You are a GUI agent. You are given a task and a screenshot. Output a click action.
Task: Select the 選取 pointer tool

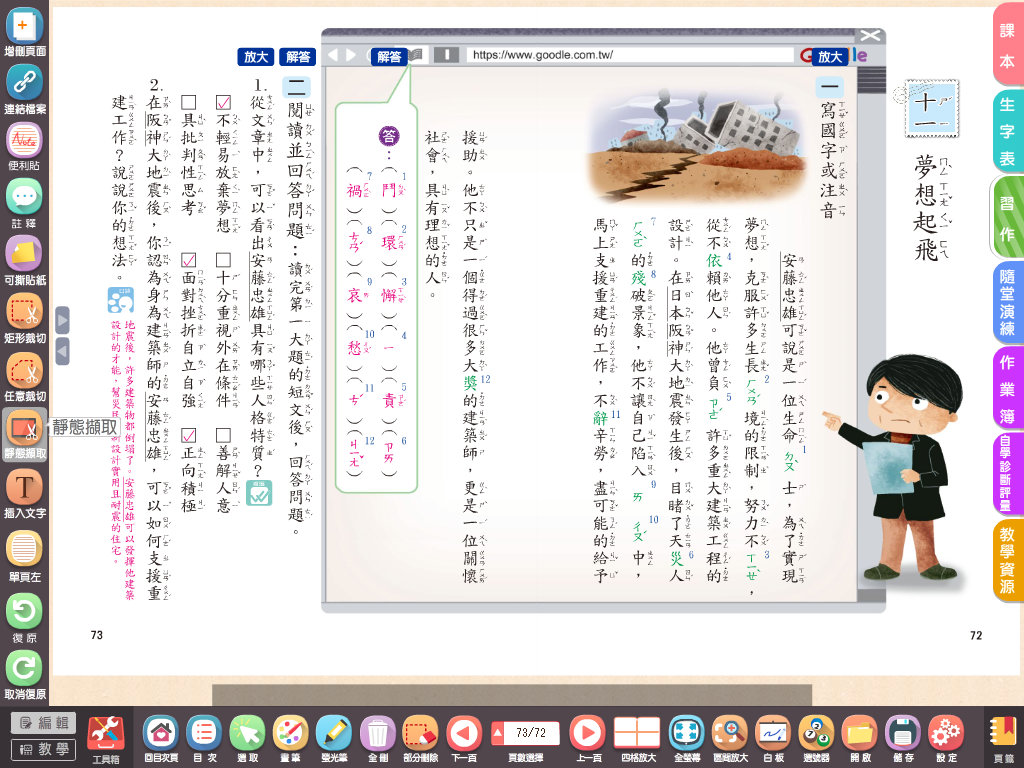(248, 739)
